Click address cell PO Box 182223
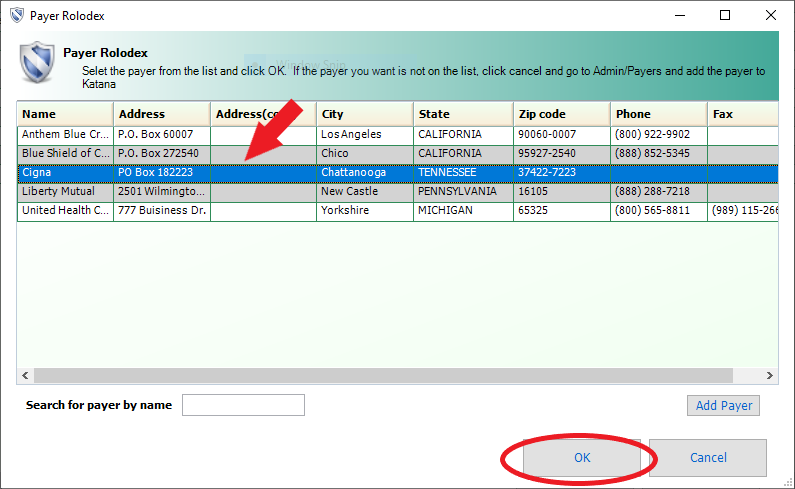This screenshot has height=489, width=795. click(162, 172)
